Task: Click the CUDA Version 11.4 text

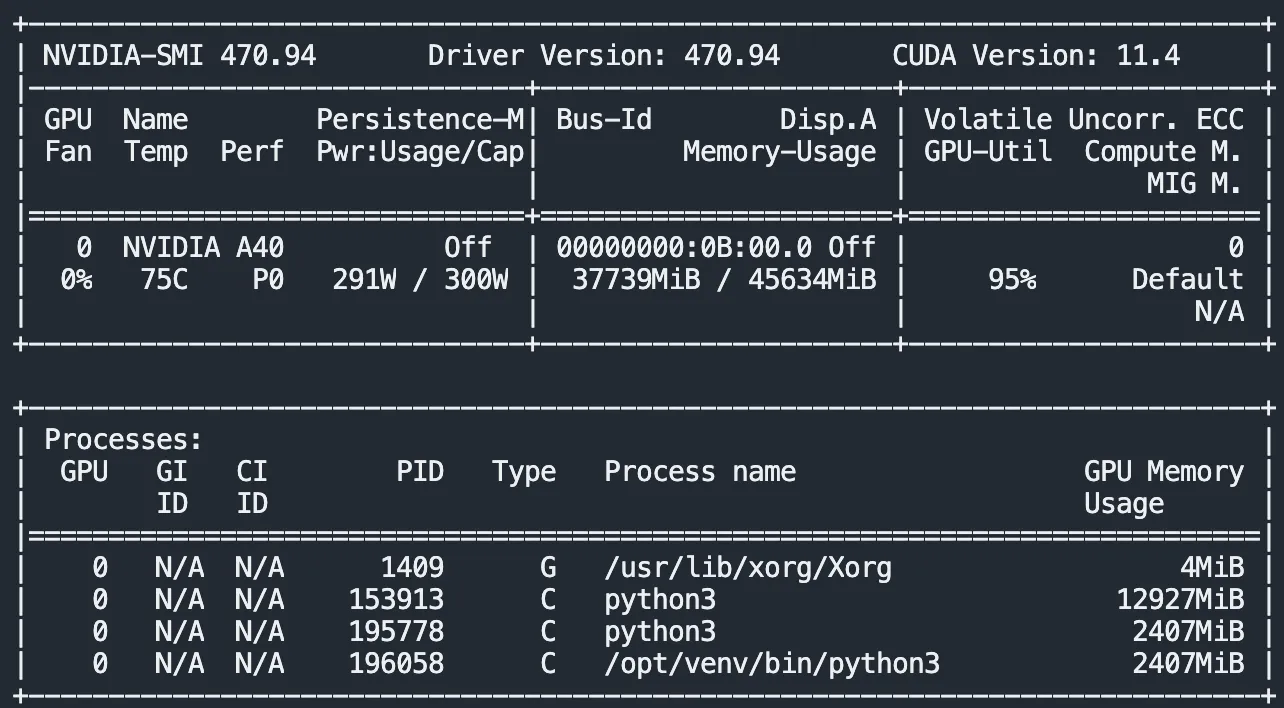Action: 1036,55
